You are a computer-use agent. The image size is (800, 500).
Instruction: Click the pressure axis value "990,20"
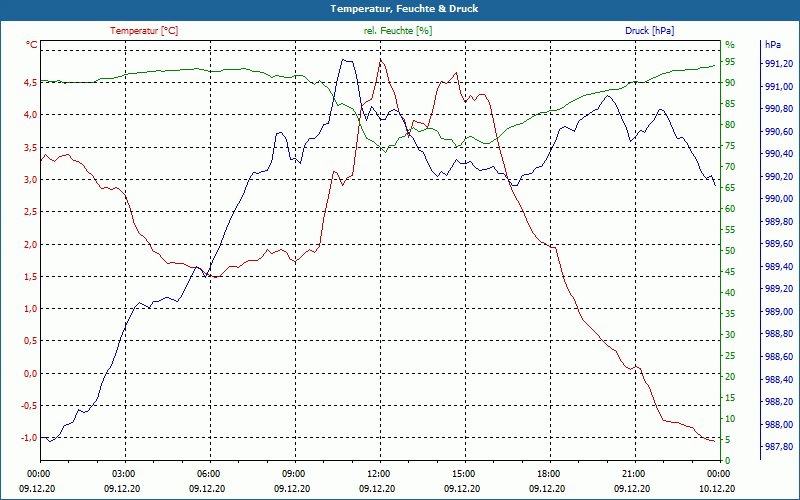(x=780, y=177)
